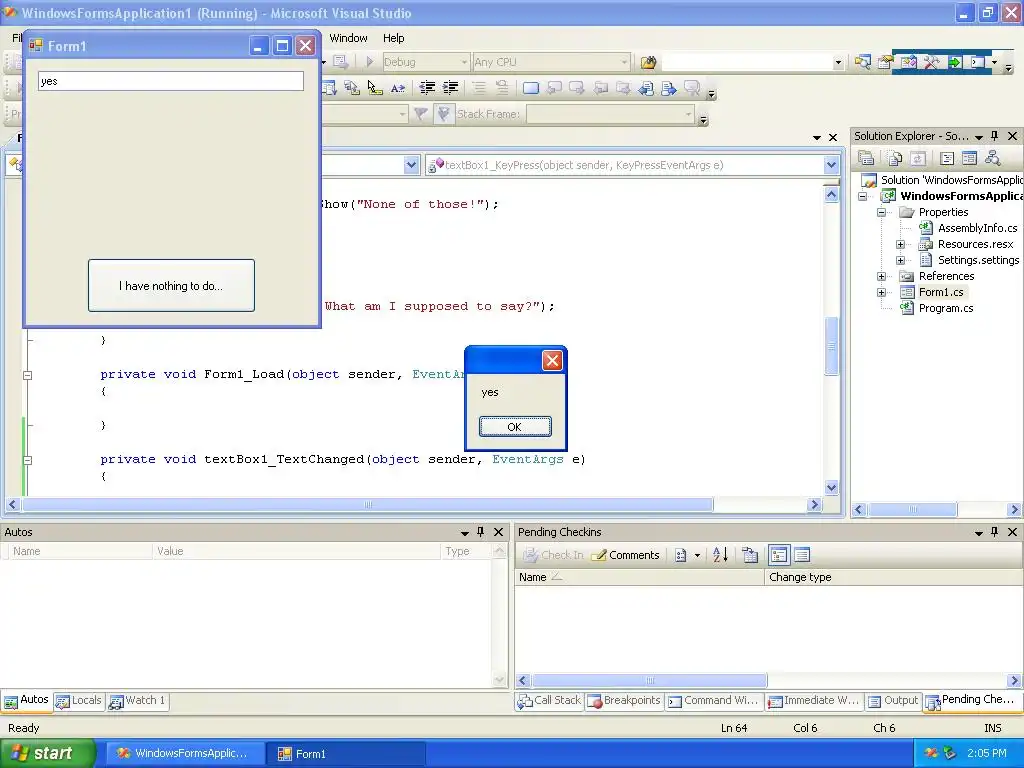Click the Decrease Indent toolbar icon
This screenshot has height=768, width=1024.
click(x=427, y=88)
